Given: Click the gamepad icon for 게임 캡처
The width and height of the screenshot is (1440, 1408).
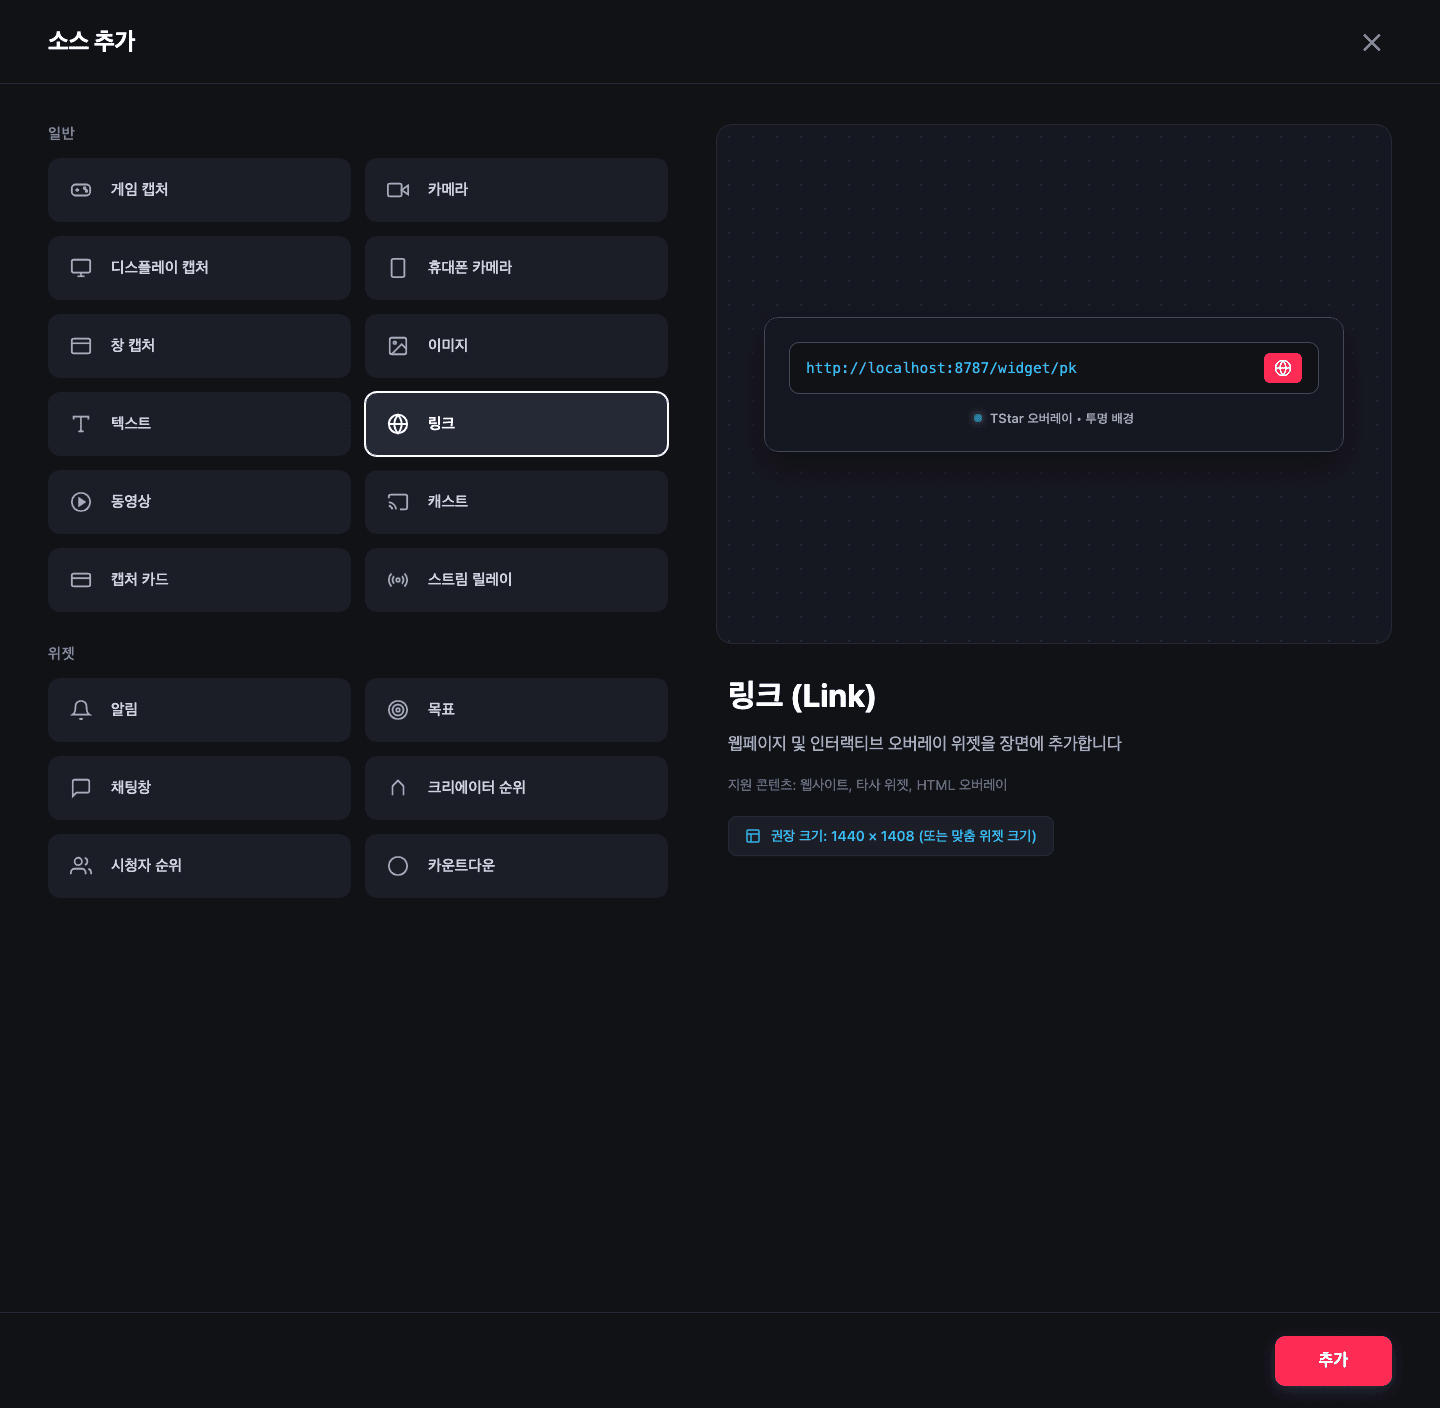Looking at the screenshot, I should (x=81, y=190).
